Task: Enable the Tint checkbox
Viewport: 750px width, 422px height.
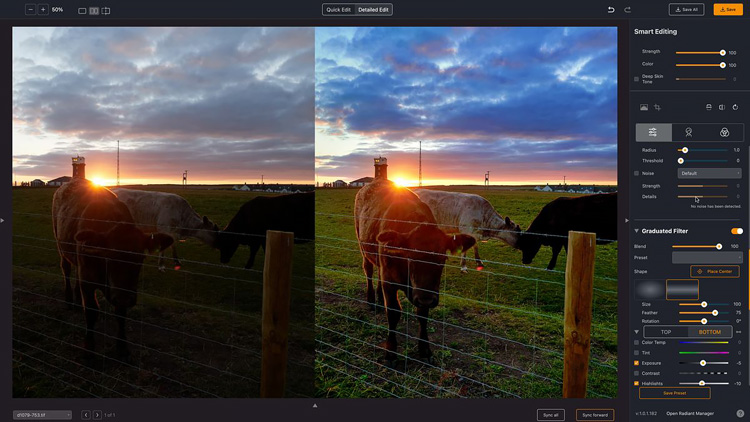Action: tap(636, 353)
